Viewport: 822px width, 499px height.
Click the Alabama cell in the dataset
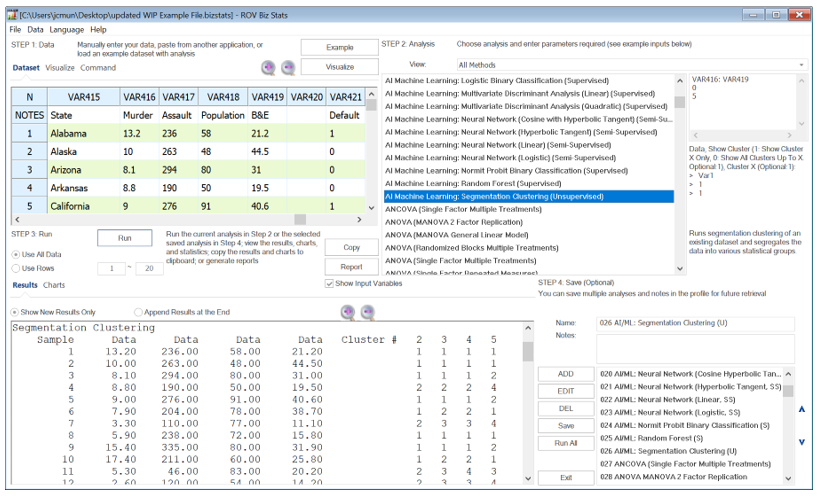(x=84, y=134)
